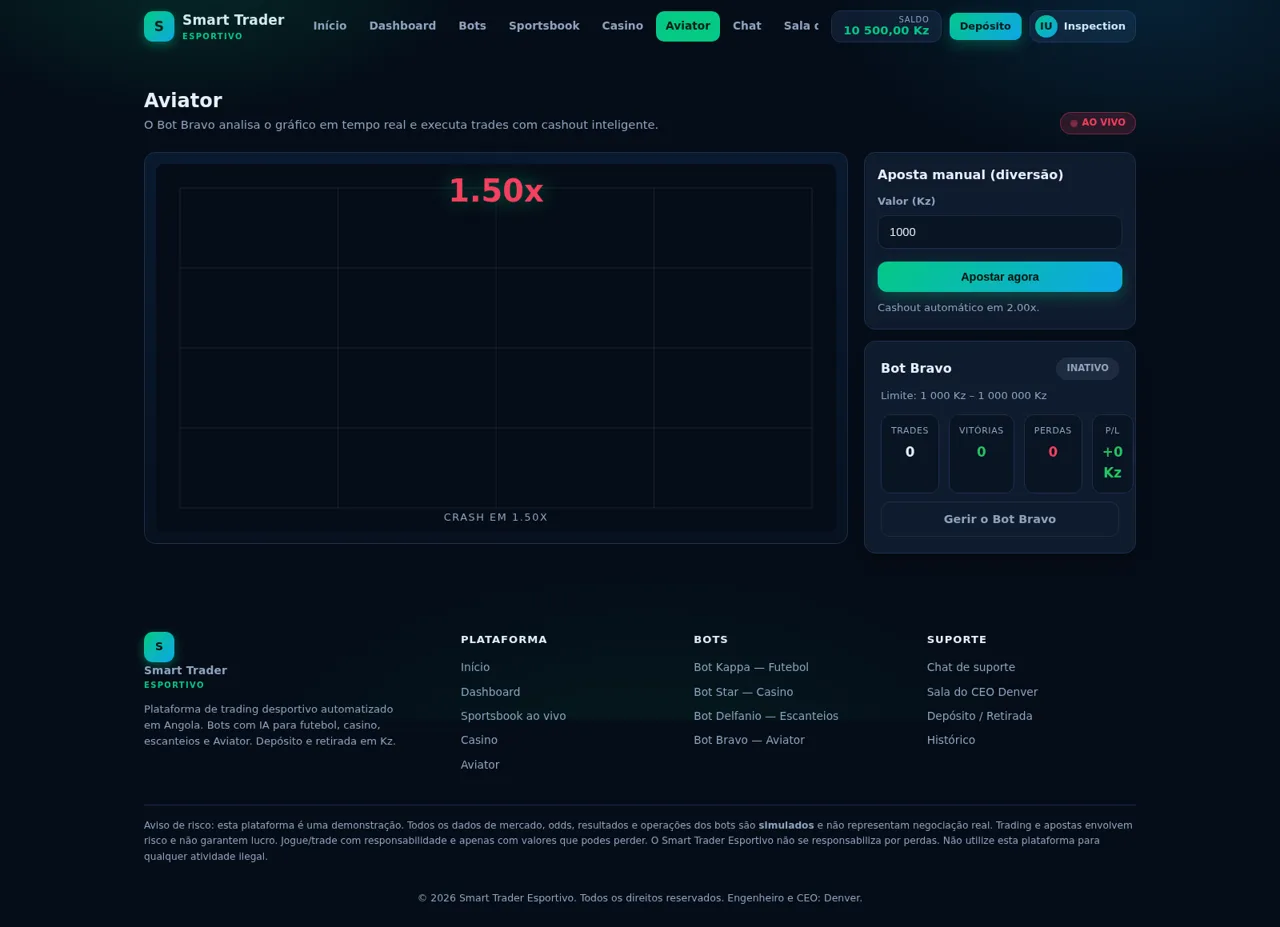Image resolution: width=1280 pixels, height=927 pixels.
Task: Open footer link Dashboard
Action: tap(491, 692)
